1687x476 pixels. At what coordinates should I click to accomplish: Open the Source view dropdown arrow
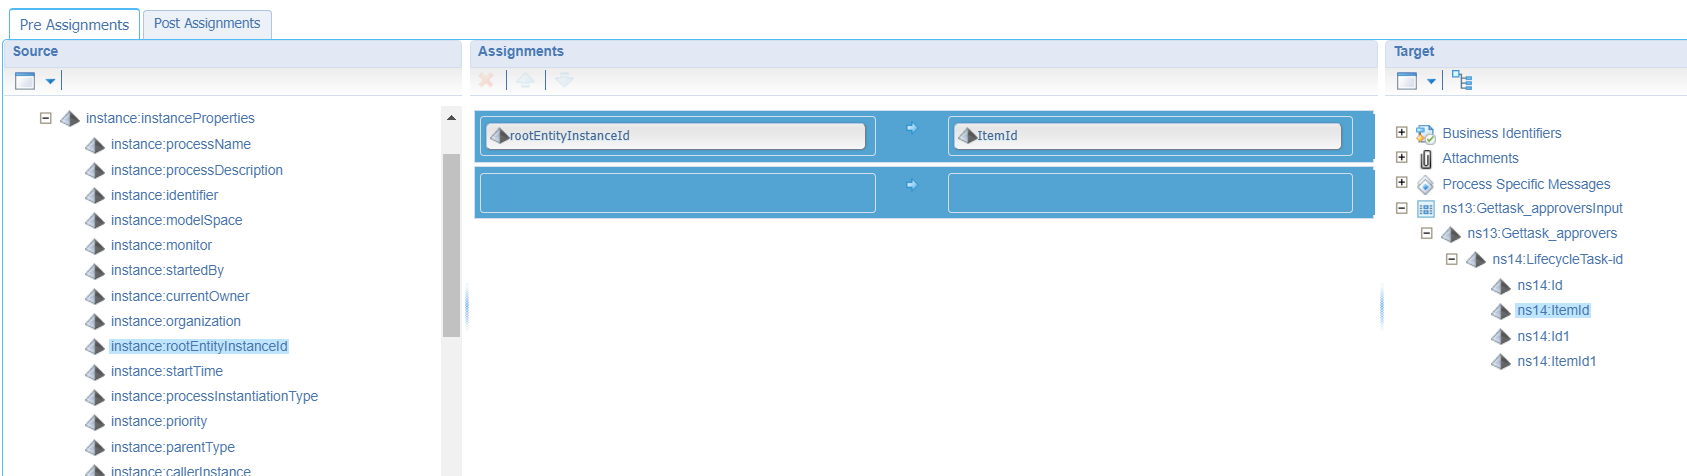pos(50,82)
